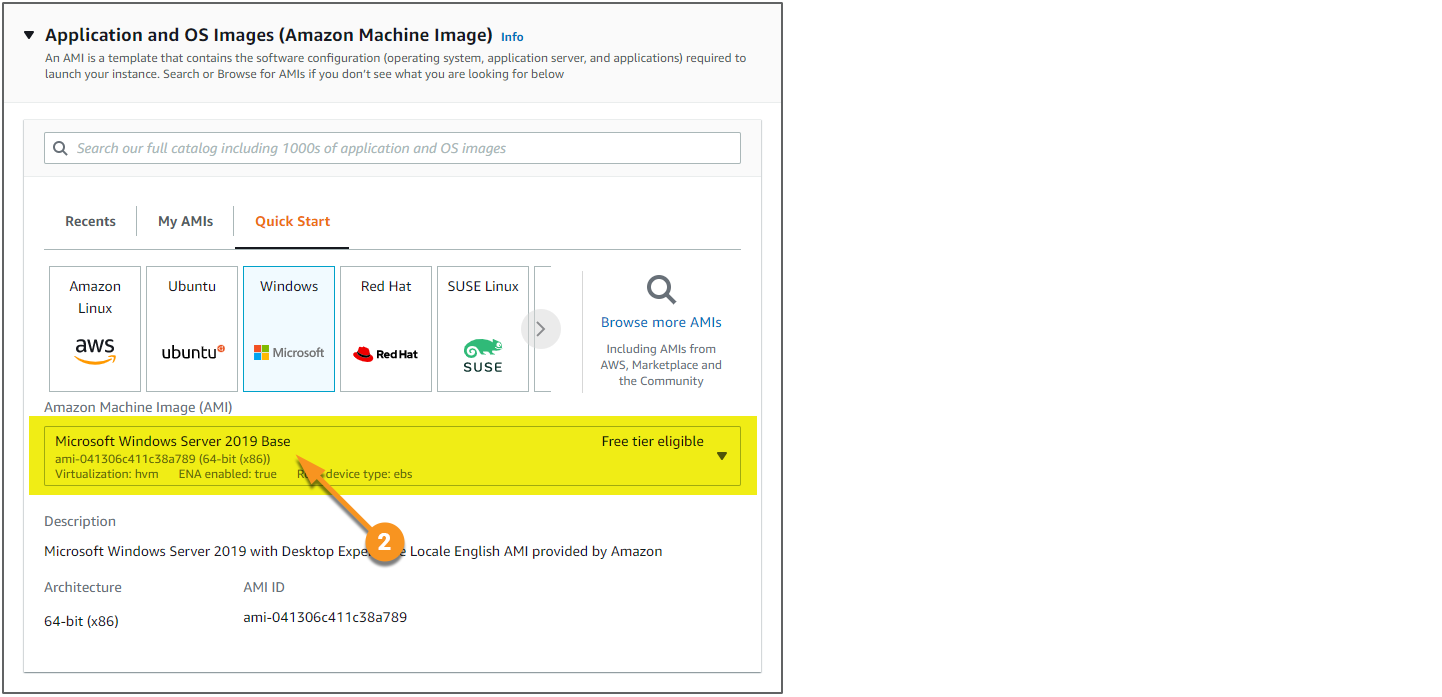1442x697 pixels.
Task: Collapse the Application and OS Images section
Action: [29, 35]
